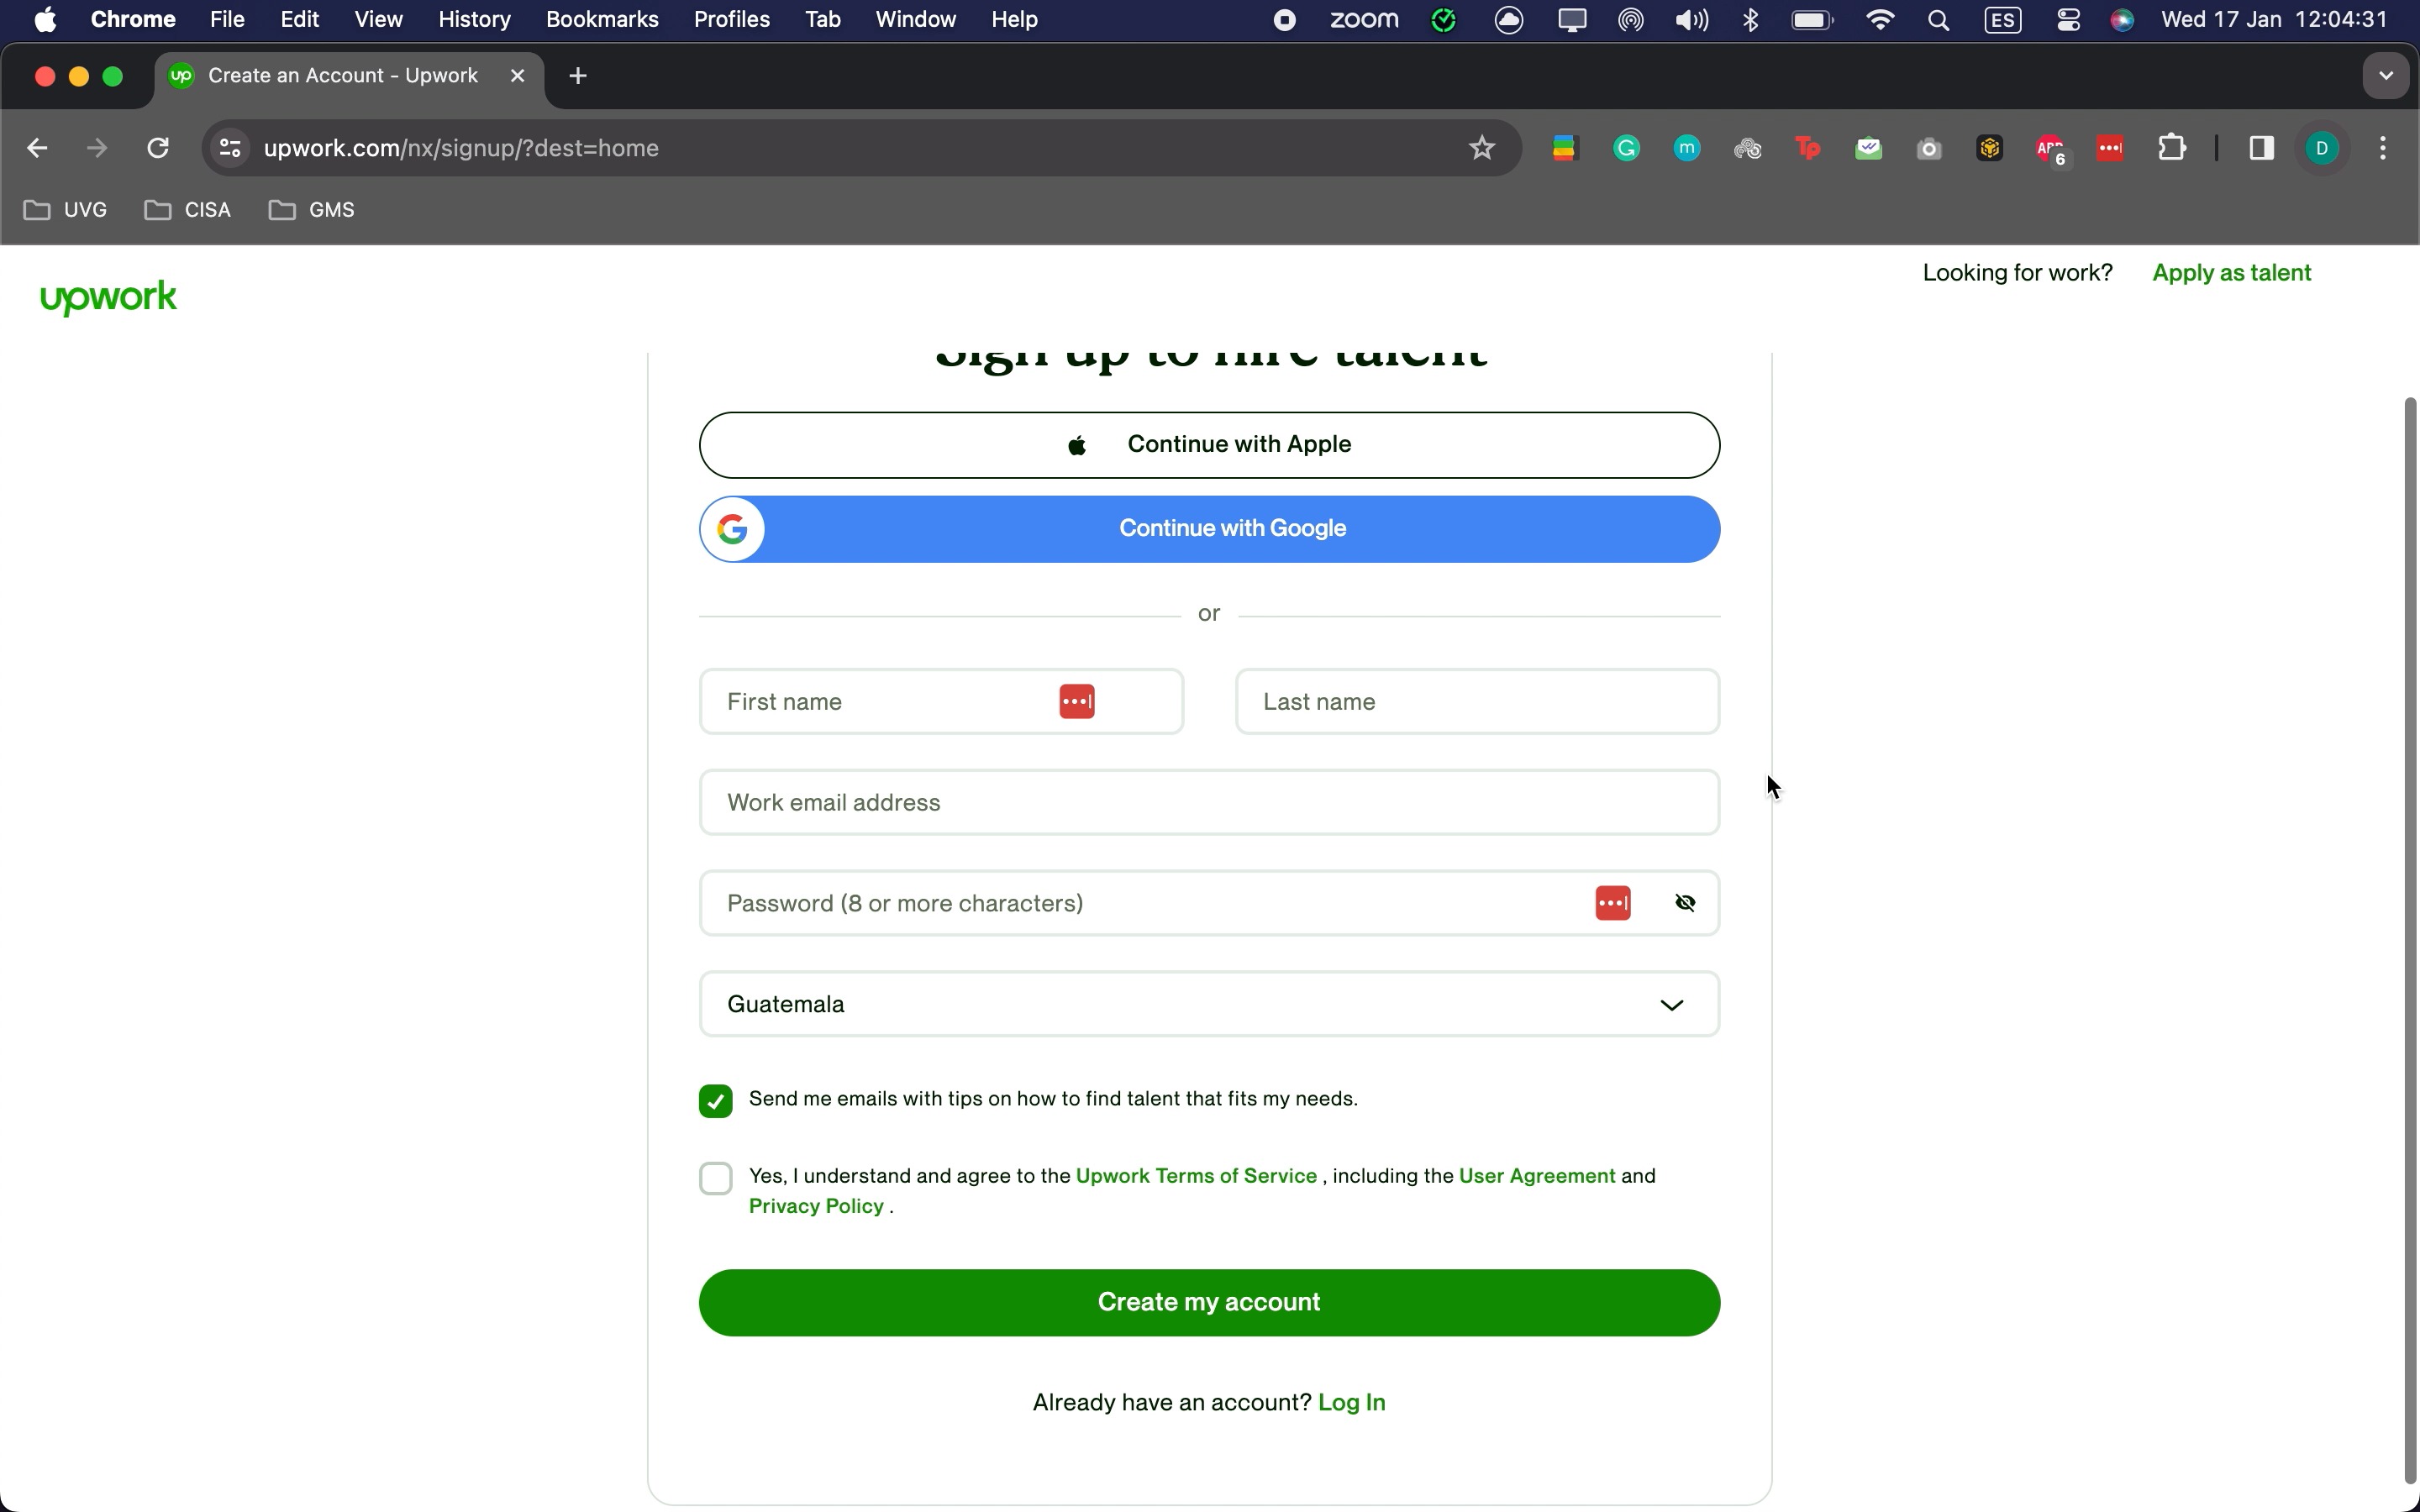Open macOS Spotlight search icon

pos(1938,20)
